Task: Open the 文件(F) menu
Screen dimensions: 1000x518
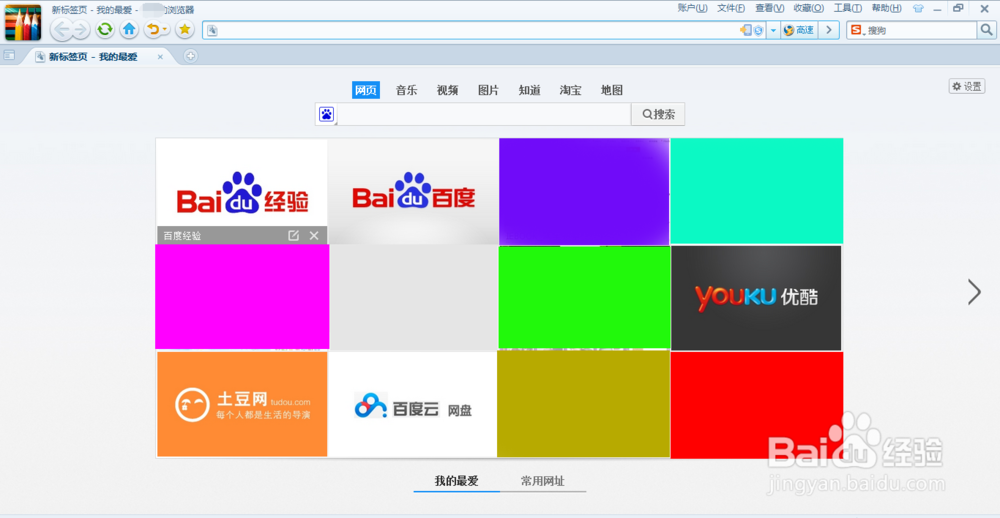Action: pos(731,8)
